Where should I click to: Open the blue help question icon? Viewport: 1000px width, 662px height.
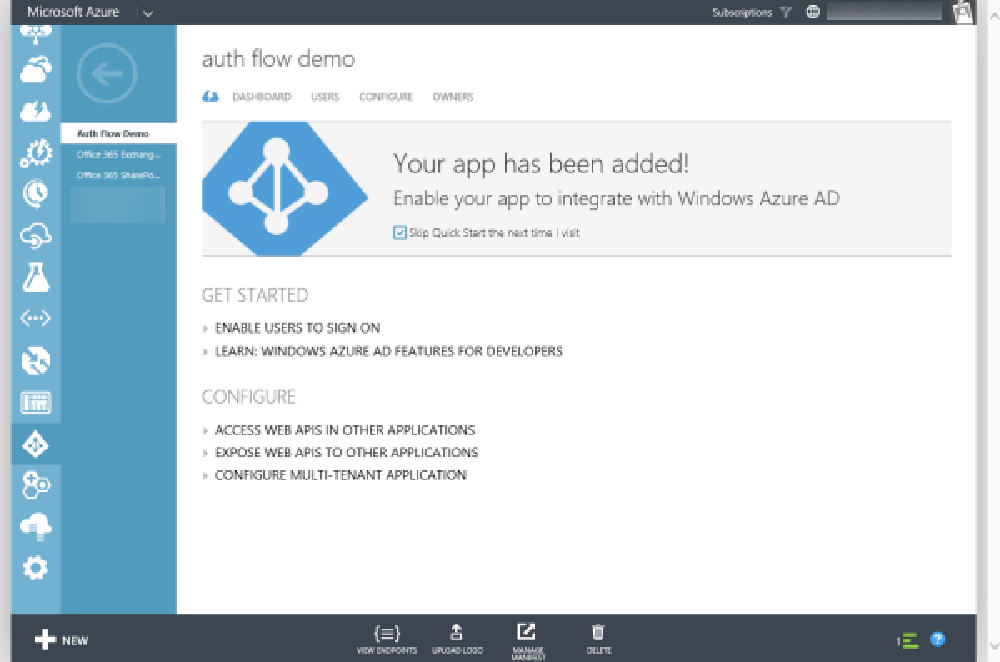click(x=938, y=639)
